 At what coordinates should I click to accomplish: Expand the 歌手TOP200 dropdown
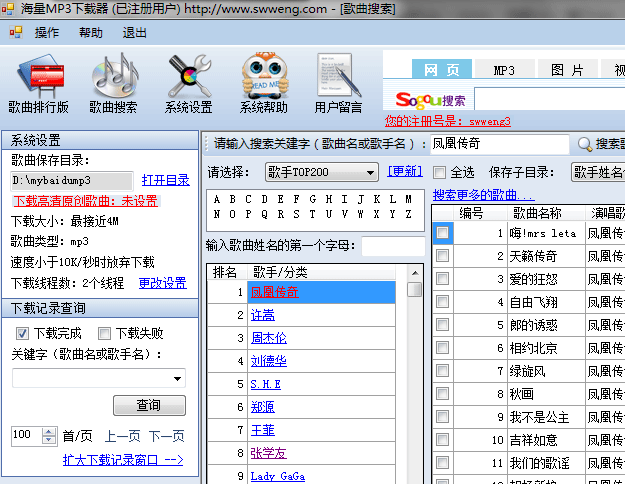pos(370,172)
